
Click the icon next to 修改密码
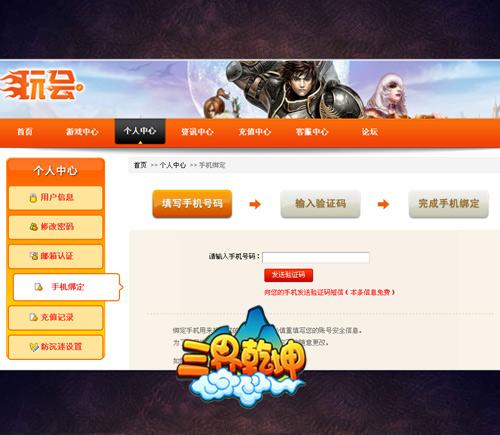coord(33,227)
